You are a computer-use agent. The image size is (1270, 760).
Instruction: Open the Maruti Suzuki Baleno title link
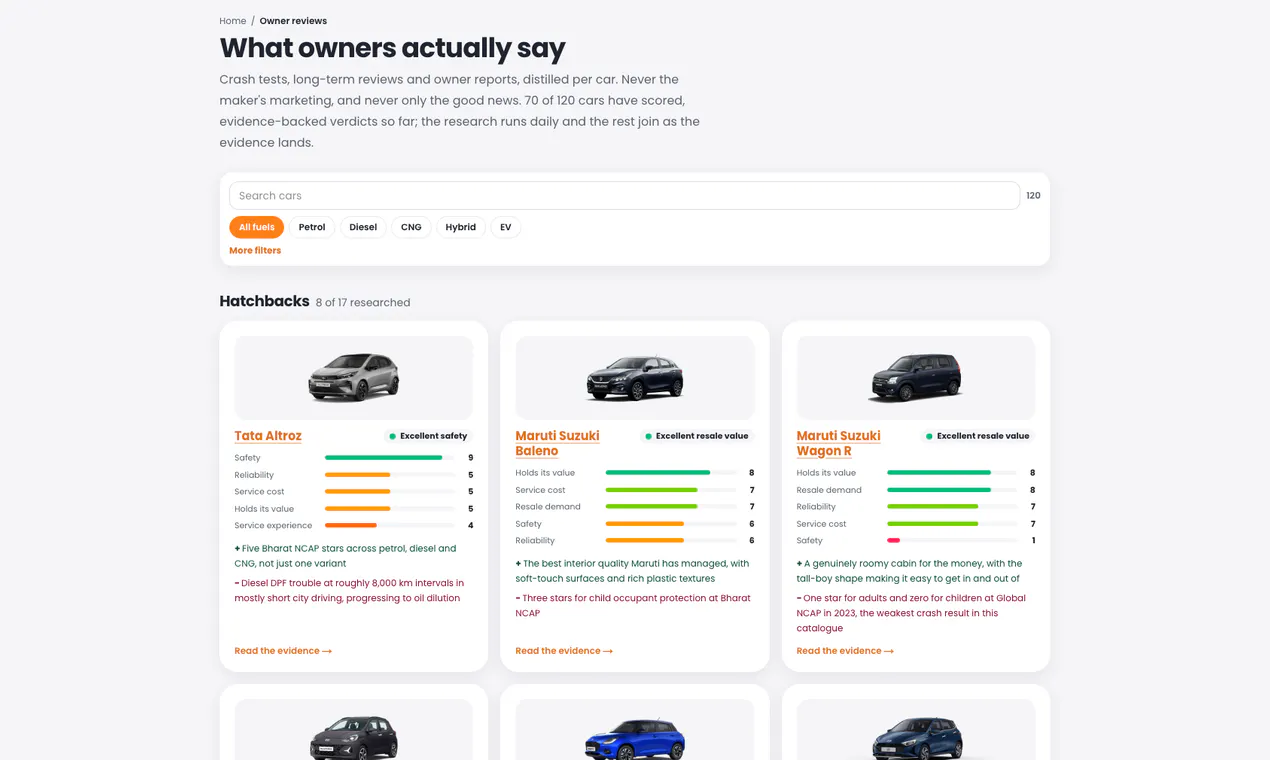(557, 443)
